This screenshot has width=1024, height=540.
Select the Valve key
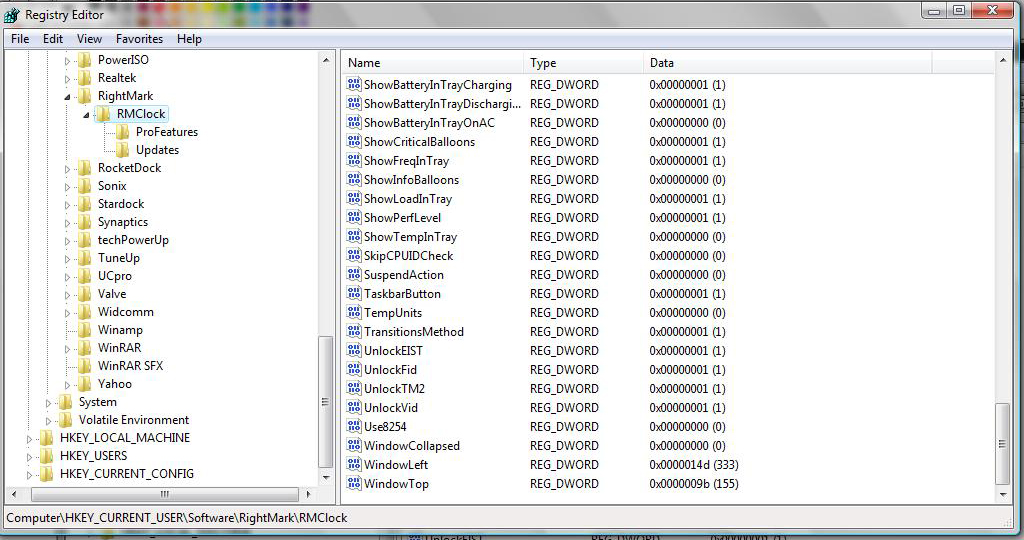[112, 294]
